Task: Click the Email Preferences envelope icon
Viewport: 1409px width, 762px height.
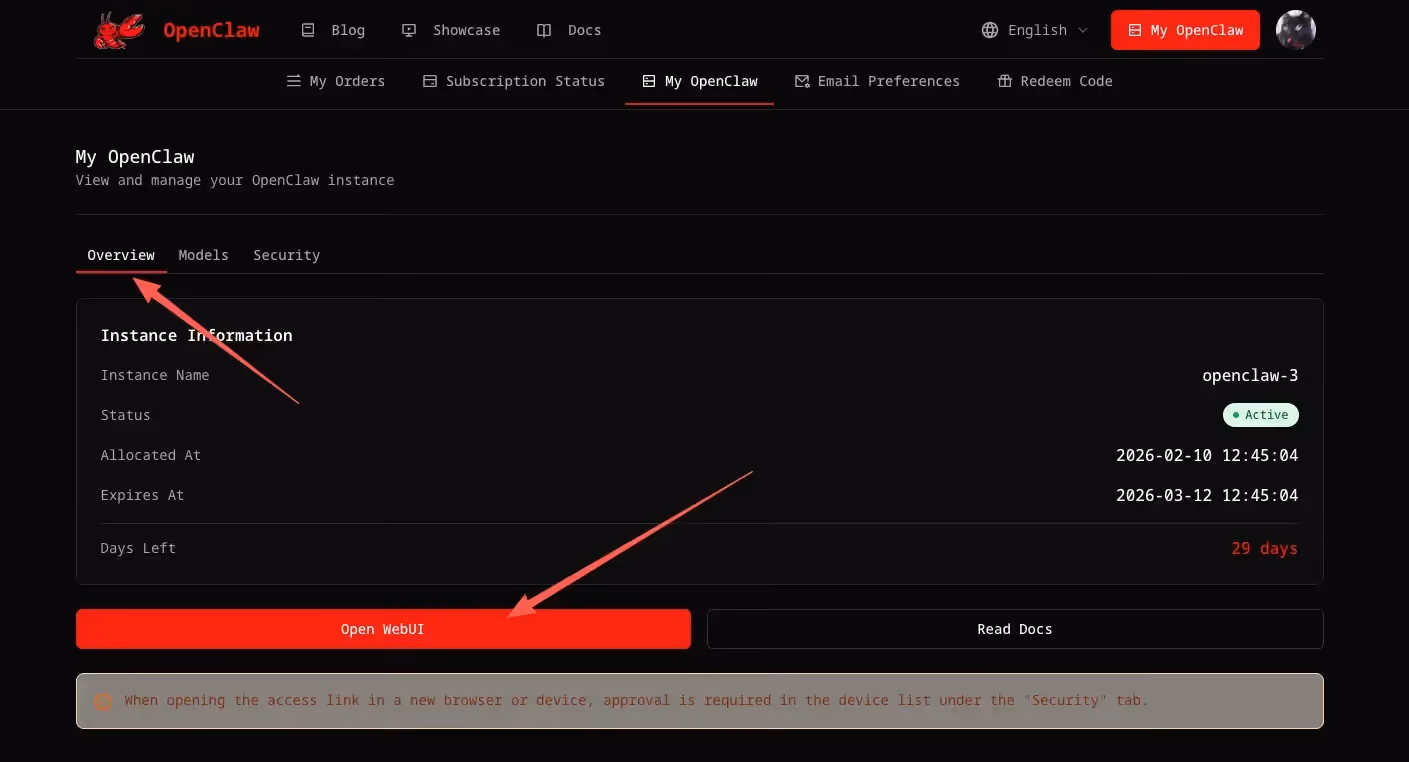Action: tap(802, 81)
